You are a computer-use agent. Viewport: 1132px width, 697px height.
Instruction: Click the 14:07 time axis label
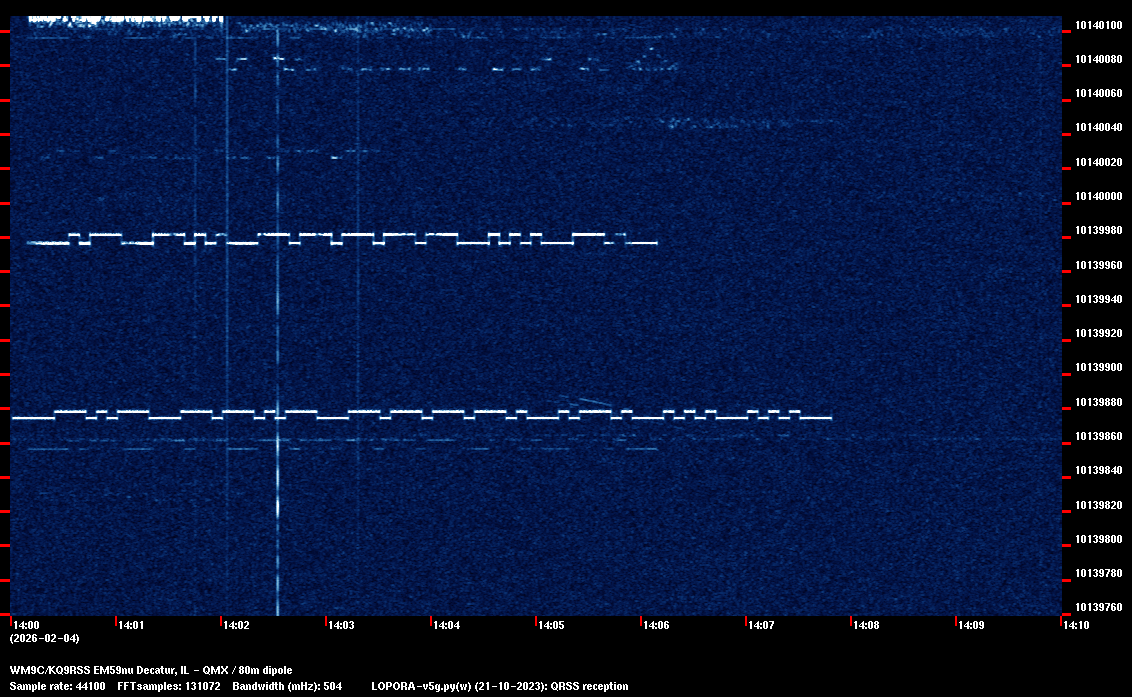[x=761, y=625]
